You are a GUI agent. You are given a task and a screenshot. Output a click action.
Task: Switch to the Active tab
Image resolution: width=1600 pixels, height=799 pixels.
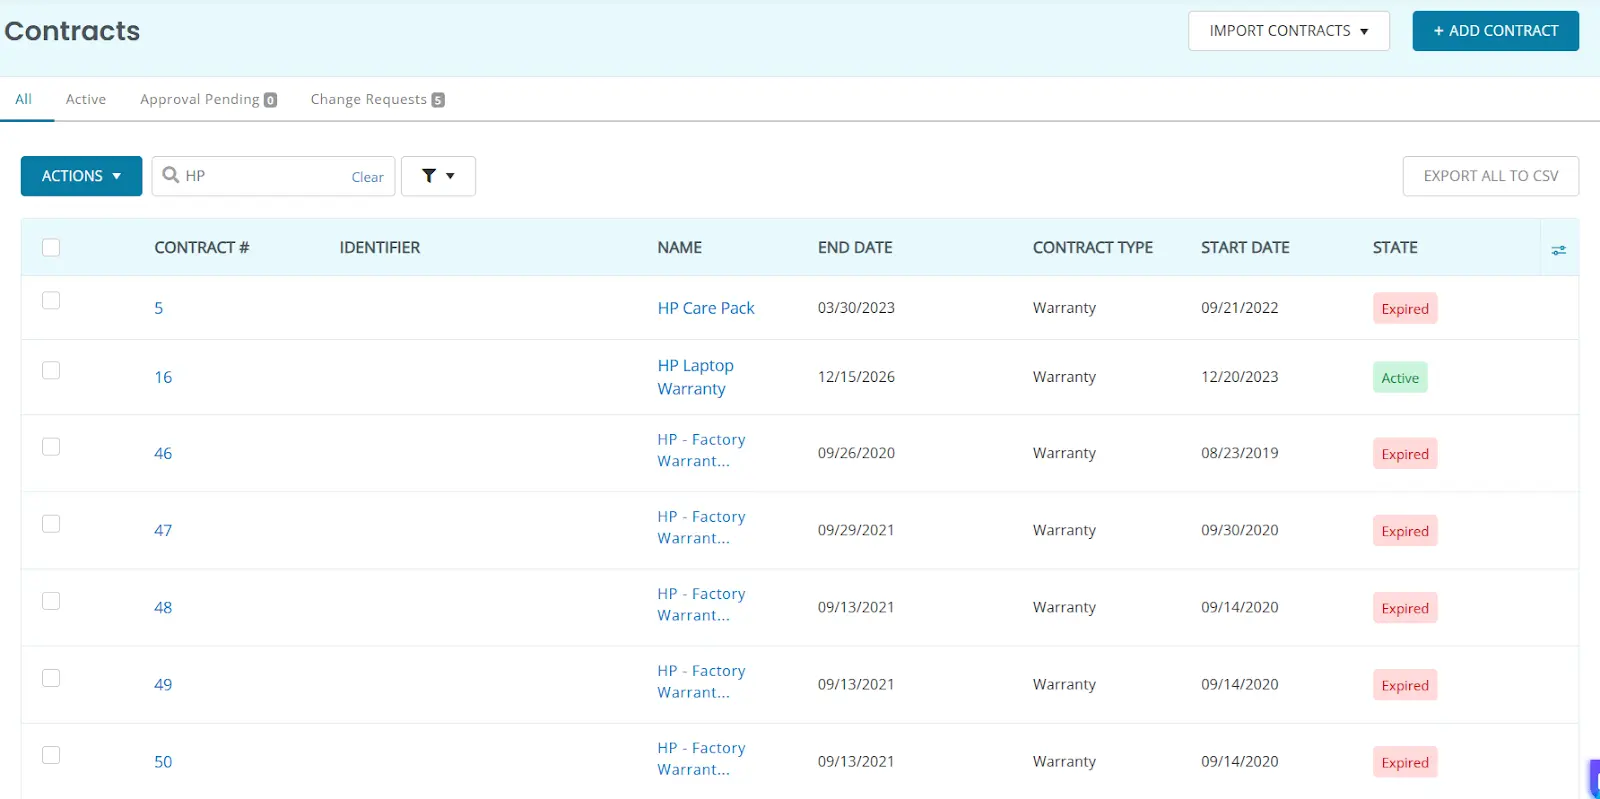[x=86, y=99]
